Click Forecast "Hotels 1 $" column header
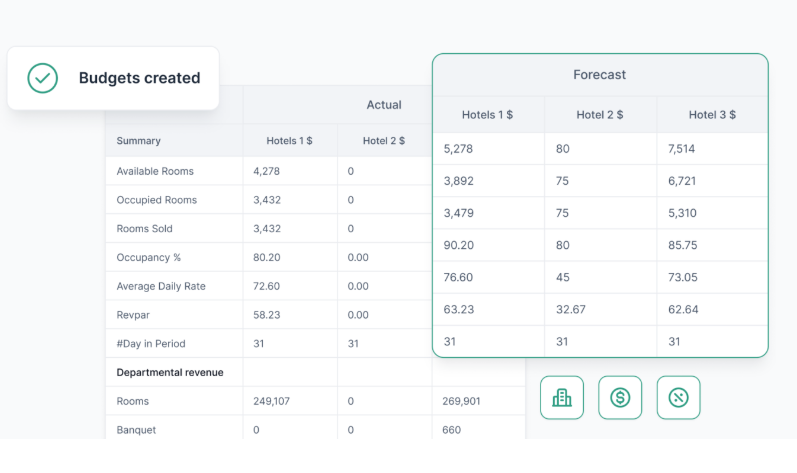Viewport: 797px width, 473px height. point(487,115)
